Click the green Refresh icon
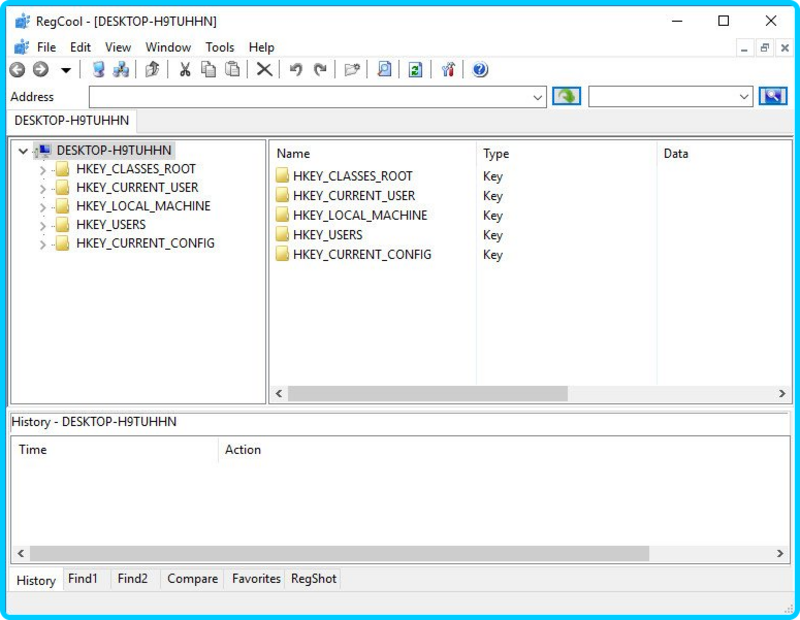 tap(415, 69)
